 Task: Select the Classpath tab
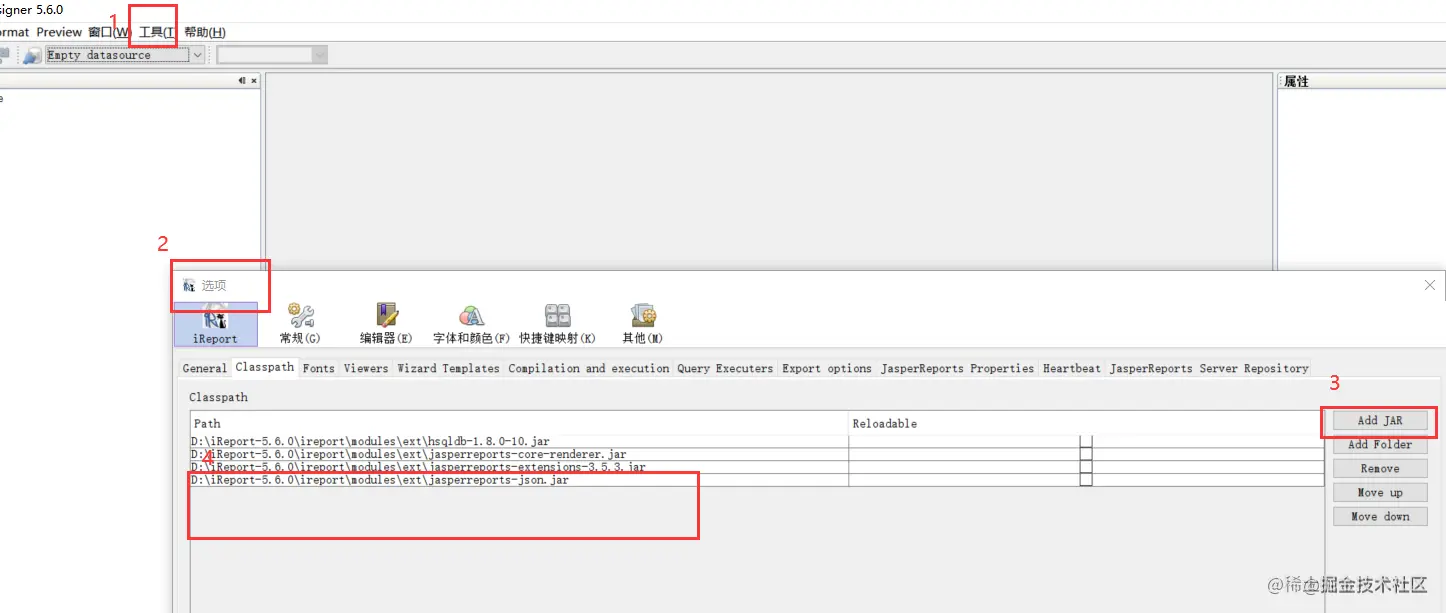pyautogui.click(x=265, y=368)
